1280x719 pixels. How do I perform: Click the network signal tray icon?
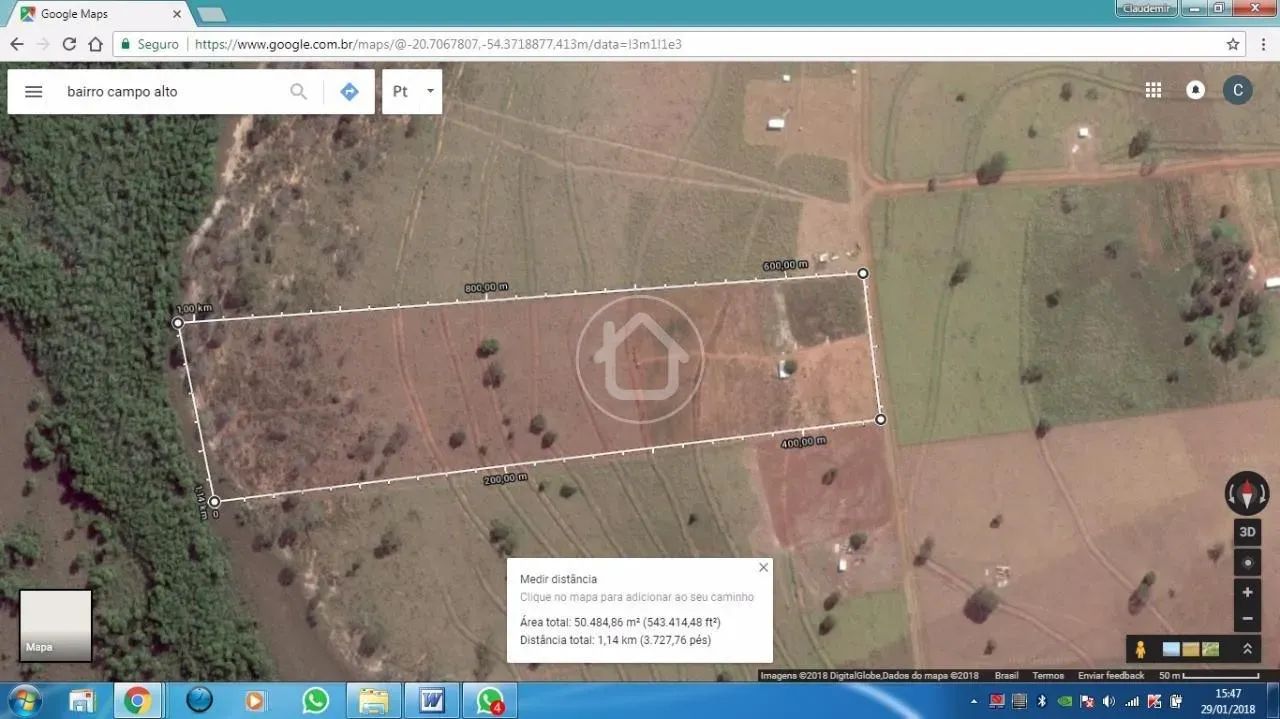(1132, 701)
